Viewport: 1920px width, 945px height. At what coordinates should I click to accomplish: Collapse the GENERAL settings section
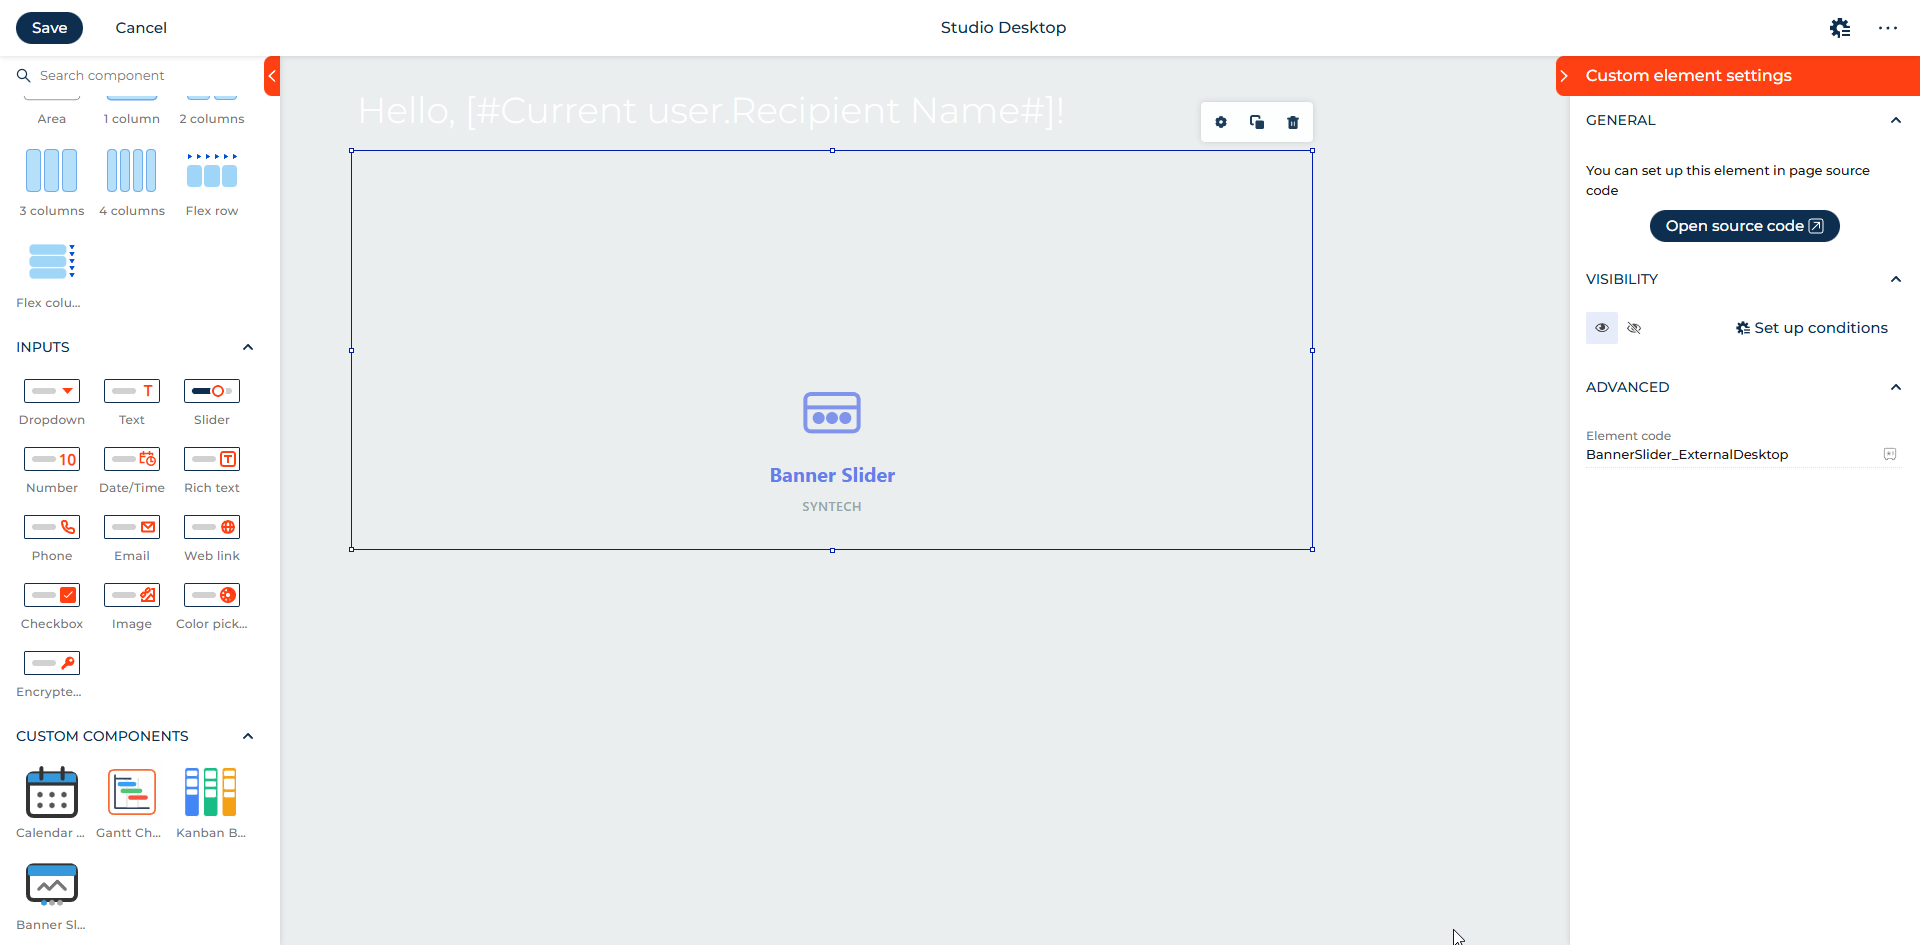click(x=1895, y=120)
